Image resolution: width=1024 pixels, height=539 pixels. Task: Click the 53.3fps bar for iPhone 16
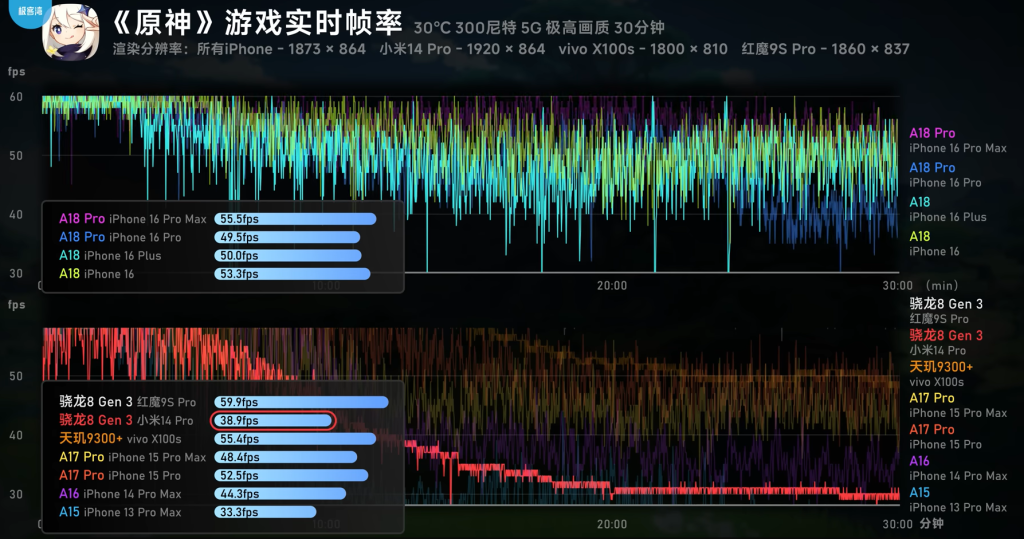click(x=292, y=274)
